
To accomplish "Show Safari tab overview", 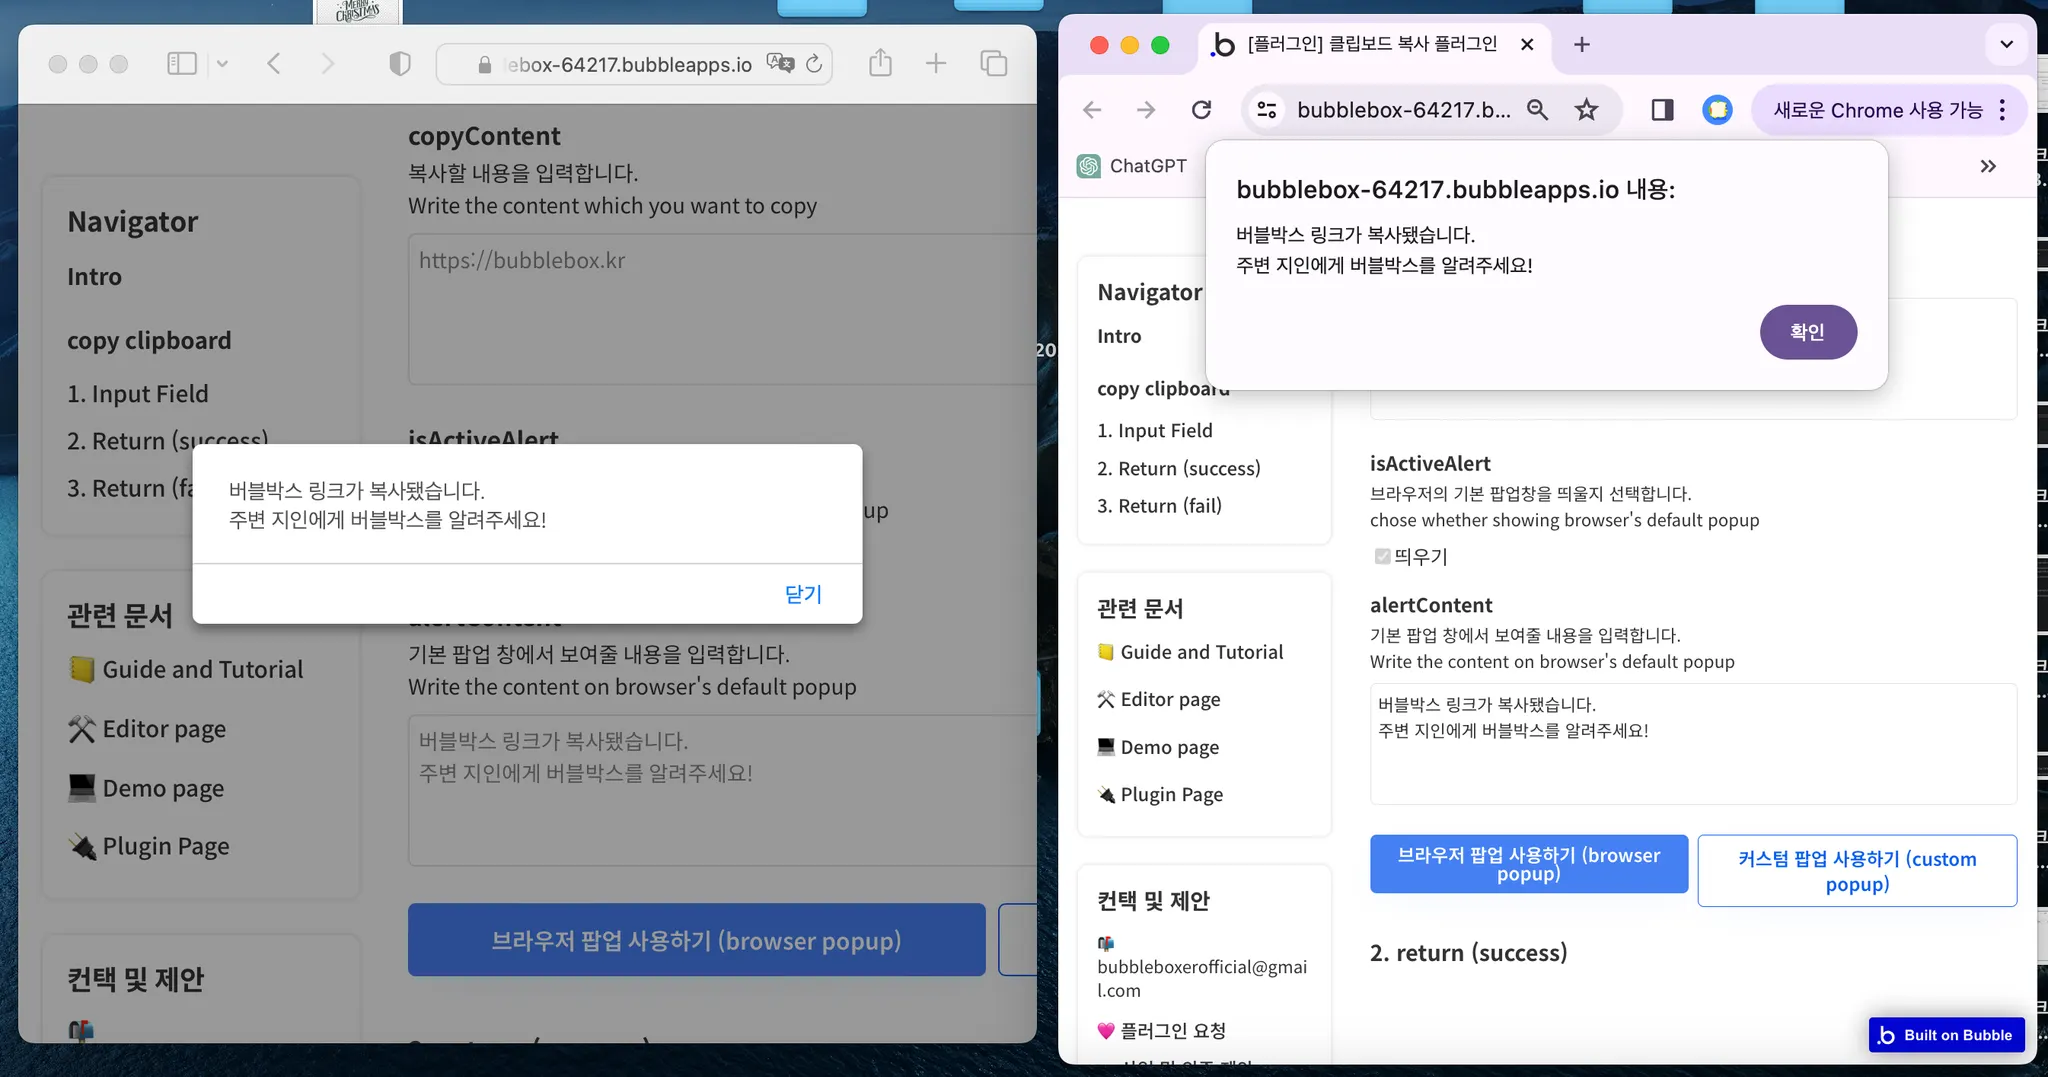I will pos(993,64).
